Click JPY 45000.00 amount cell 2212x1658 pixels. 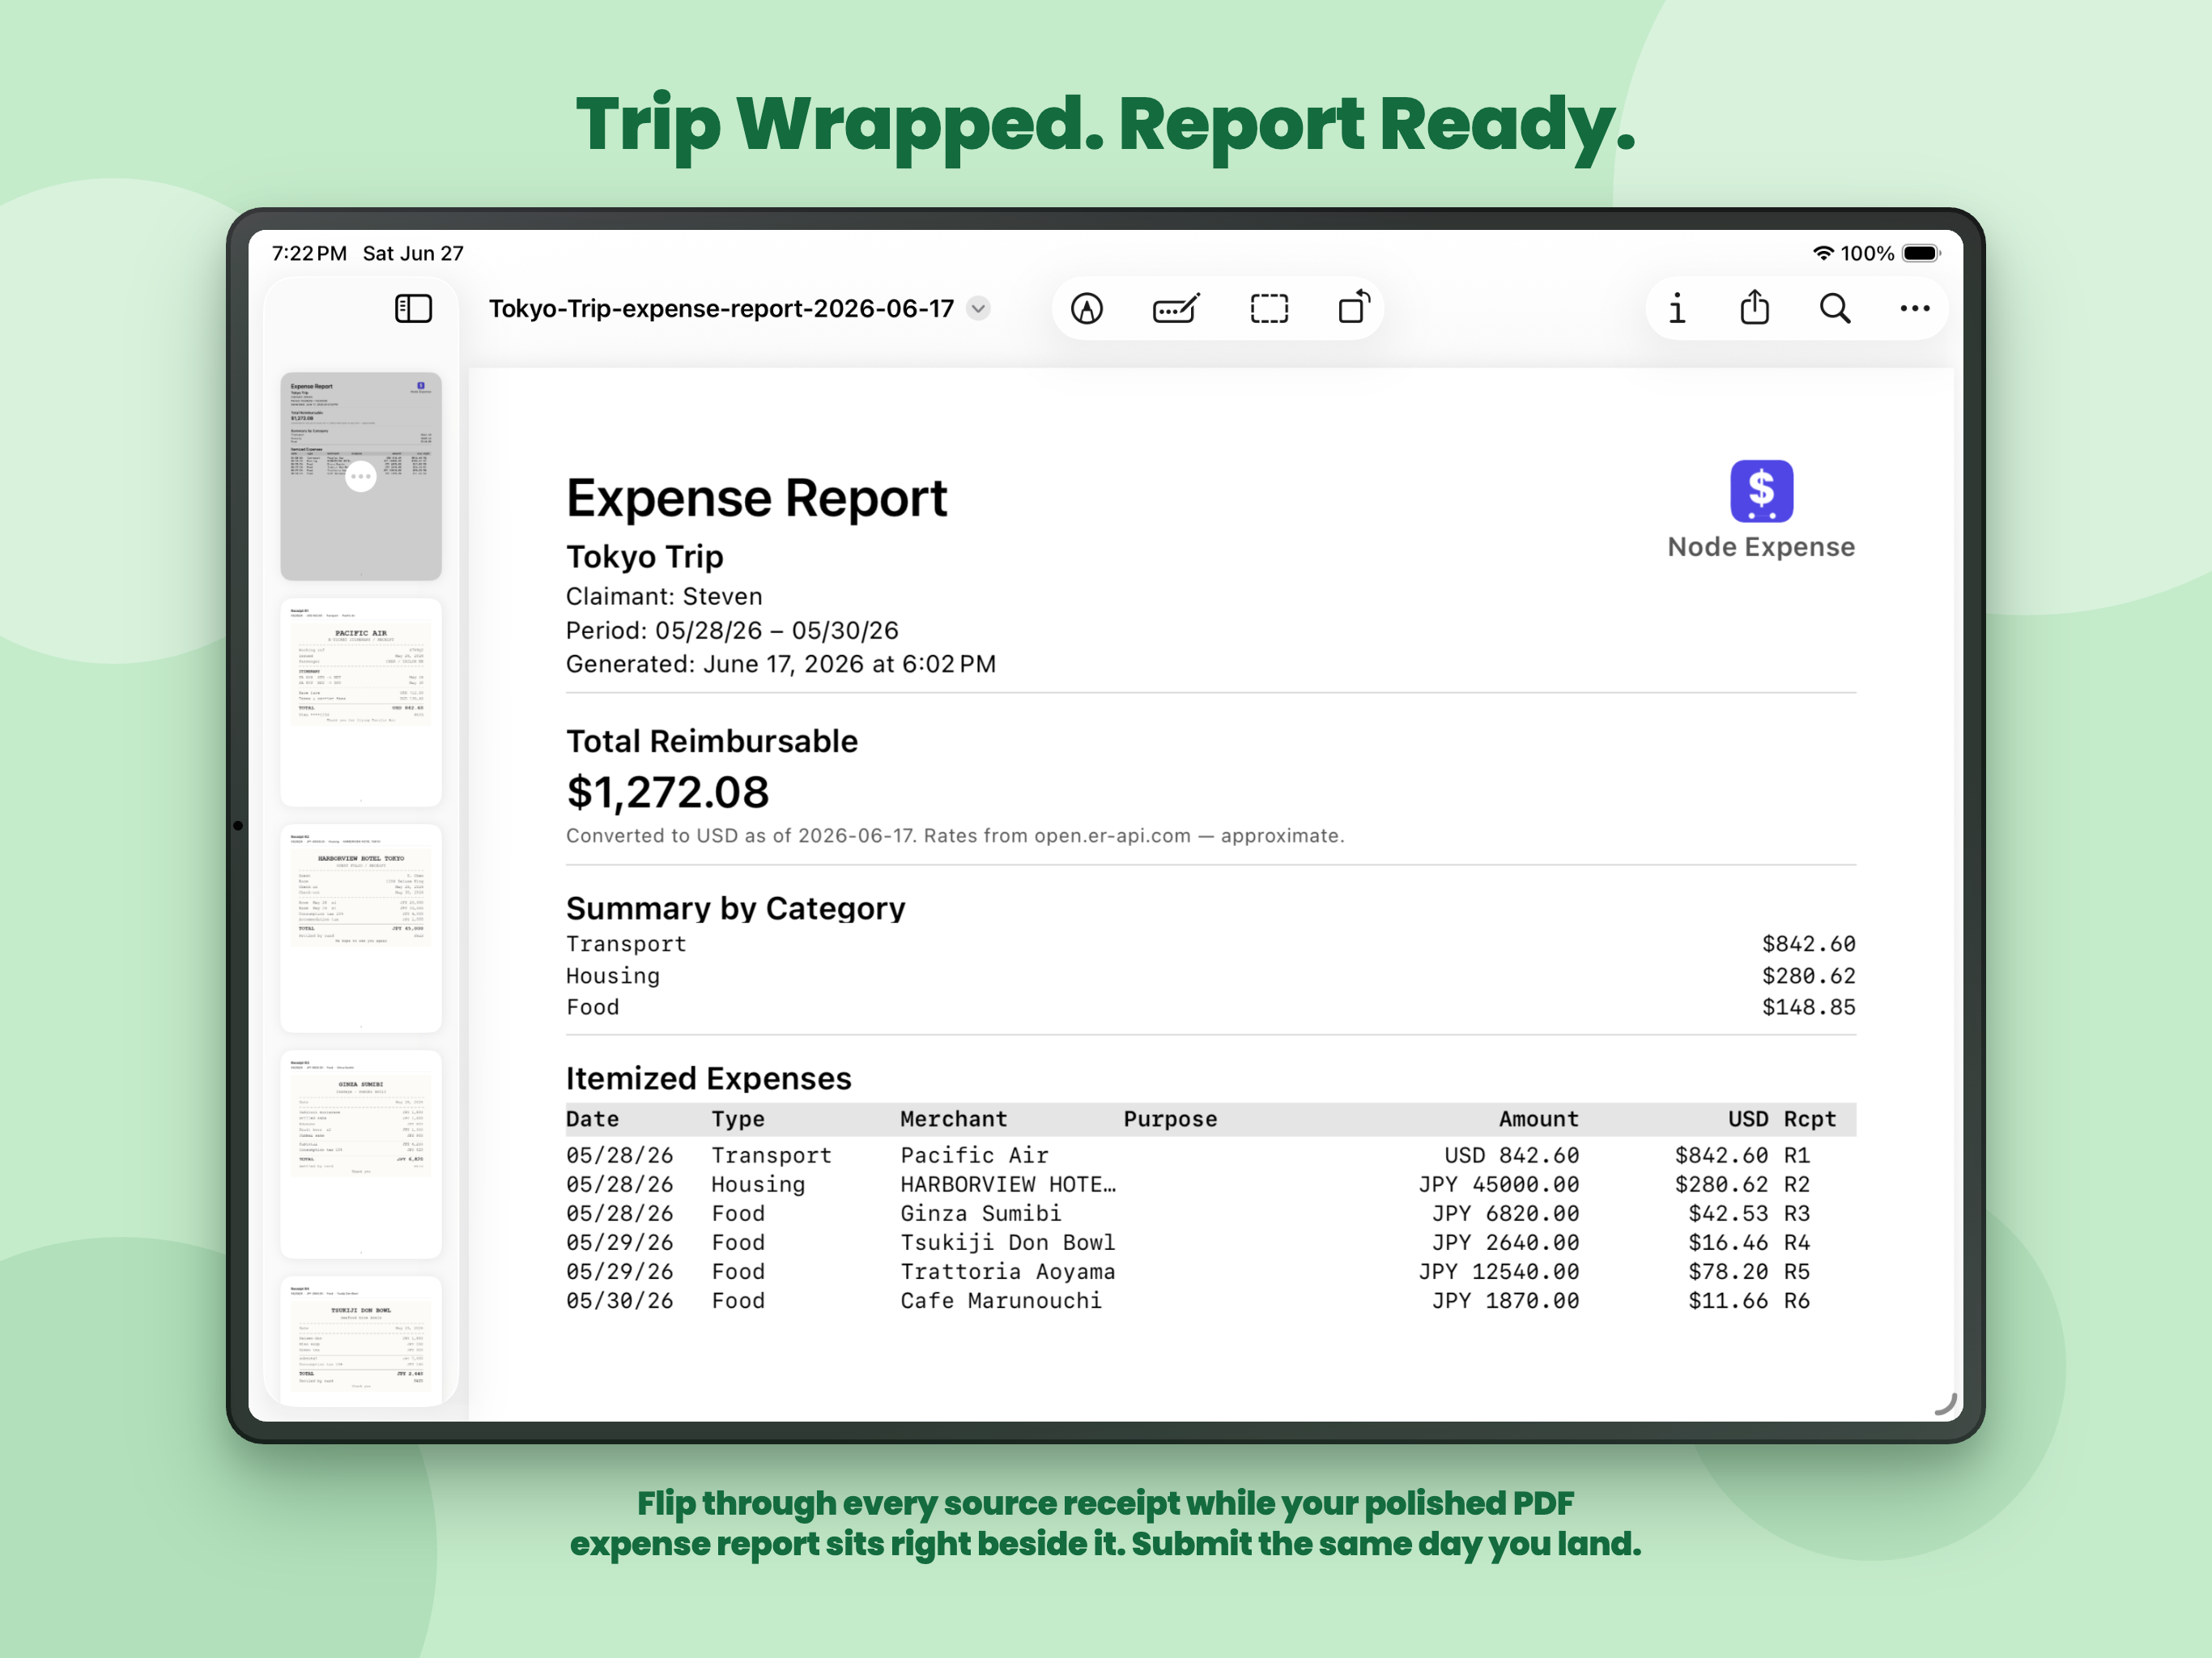click(1498, 1184)
